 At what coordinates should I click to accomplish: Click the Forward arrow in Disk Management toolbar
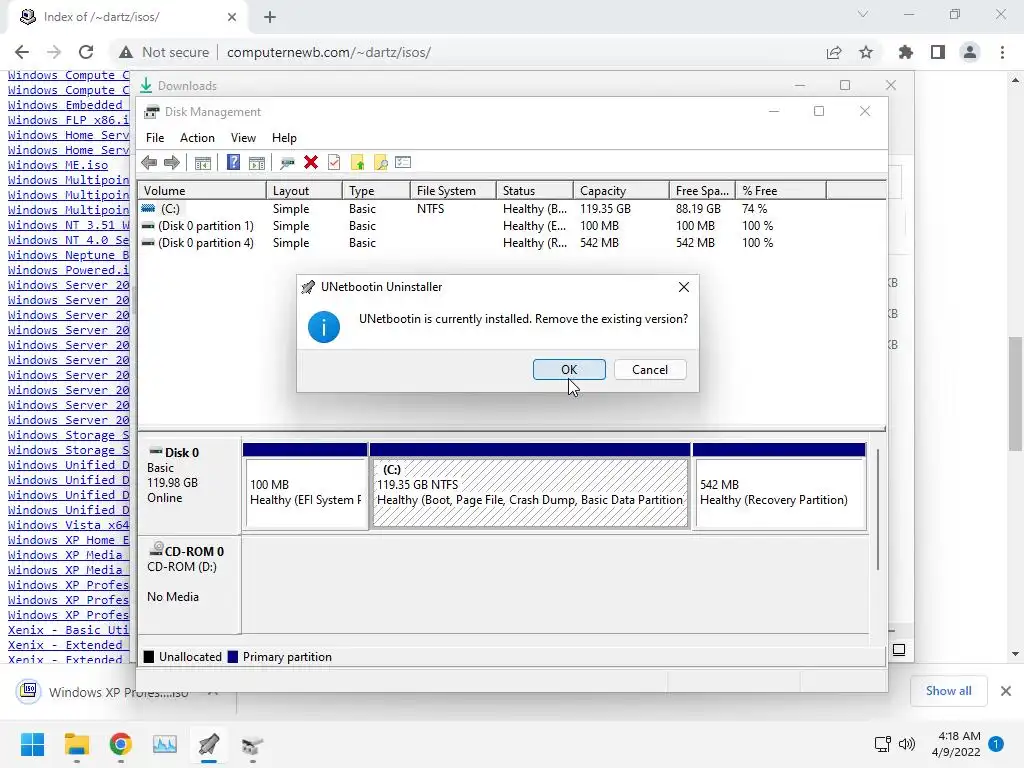172,163
